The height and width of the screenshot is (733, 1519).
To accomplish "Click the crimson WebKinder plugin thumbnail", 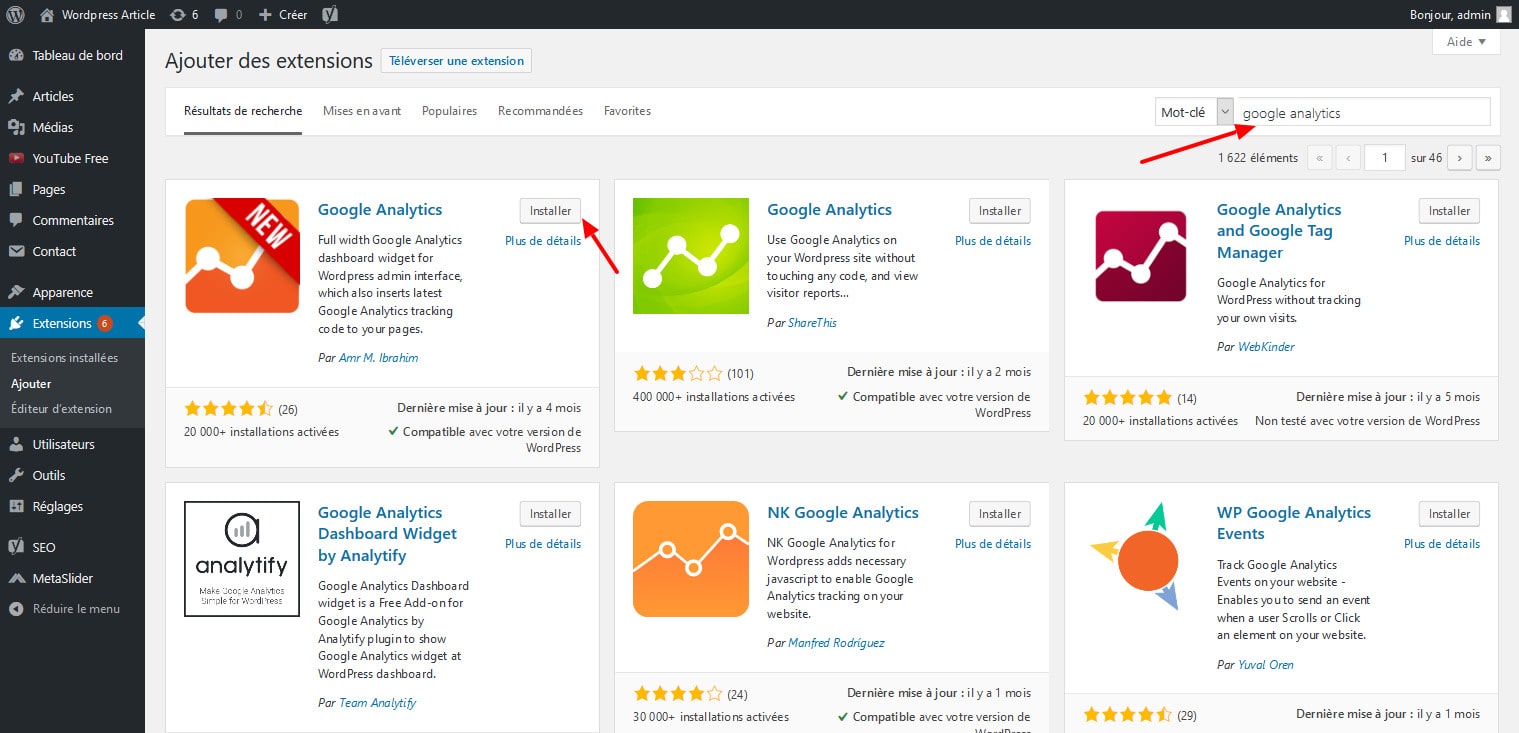I will [1141, 256].
